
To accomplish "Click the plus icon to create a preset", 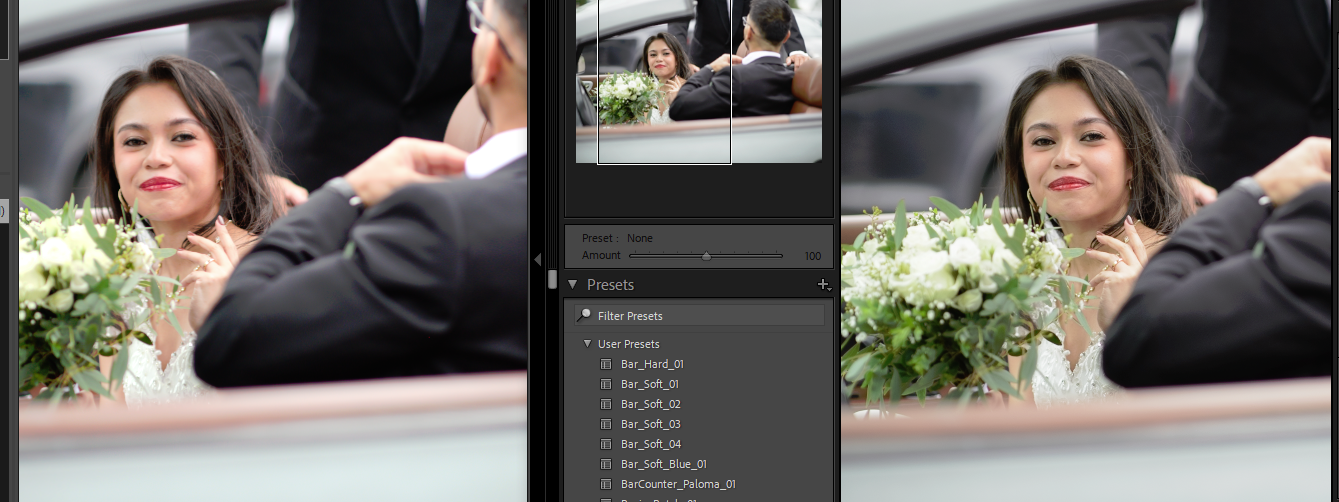I will (x=824, y=285).
